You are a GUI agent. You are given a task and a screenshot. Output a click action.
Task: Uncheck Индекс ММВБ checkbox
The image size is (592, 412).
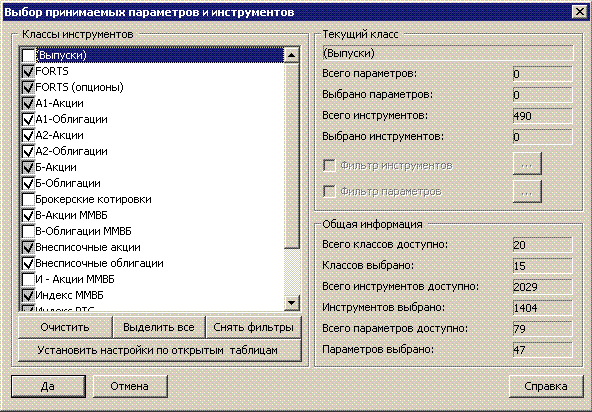tap(28, 296)
